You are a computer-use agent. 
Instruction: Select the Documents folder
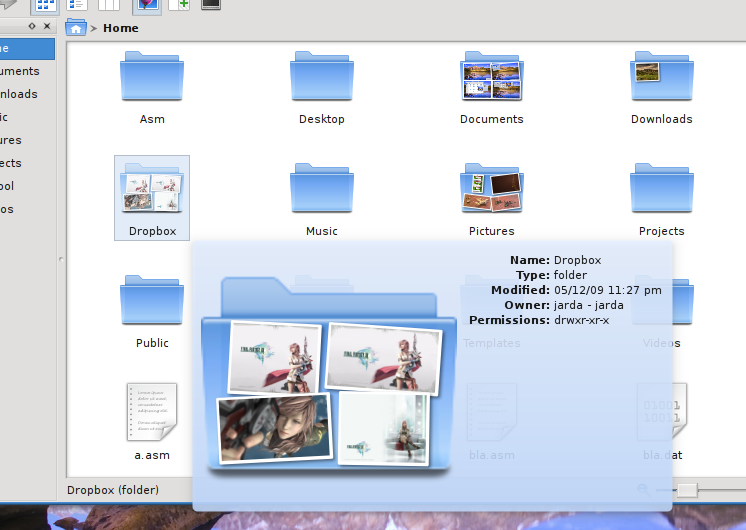click(492, 76)
